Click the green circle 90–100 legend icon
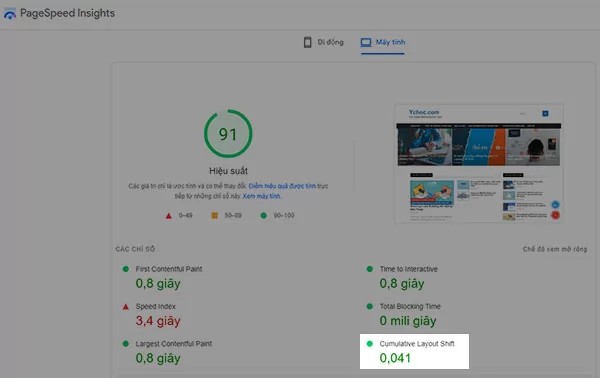Viewport: 600px width, 378px height. [264, 215]
